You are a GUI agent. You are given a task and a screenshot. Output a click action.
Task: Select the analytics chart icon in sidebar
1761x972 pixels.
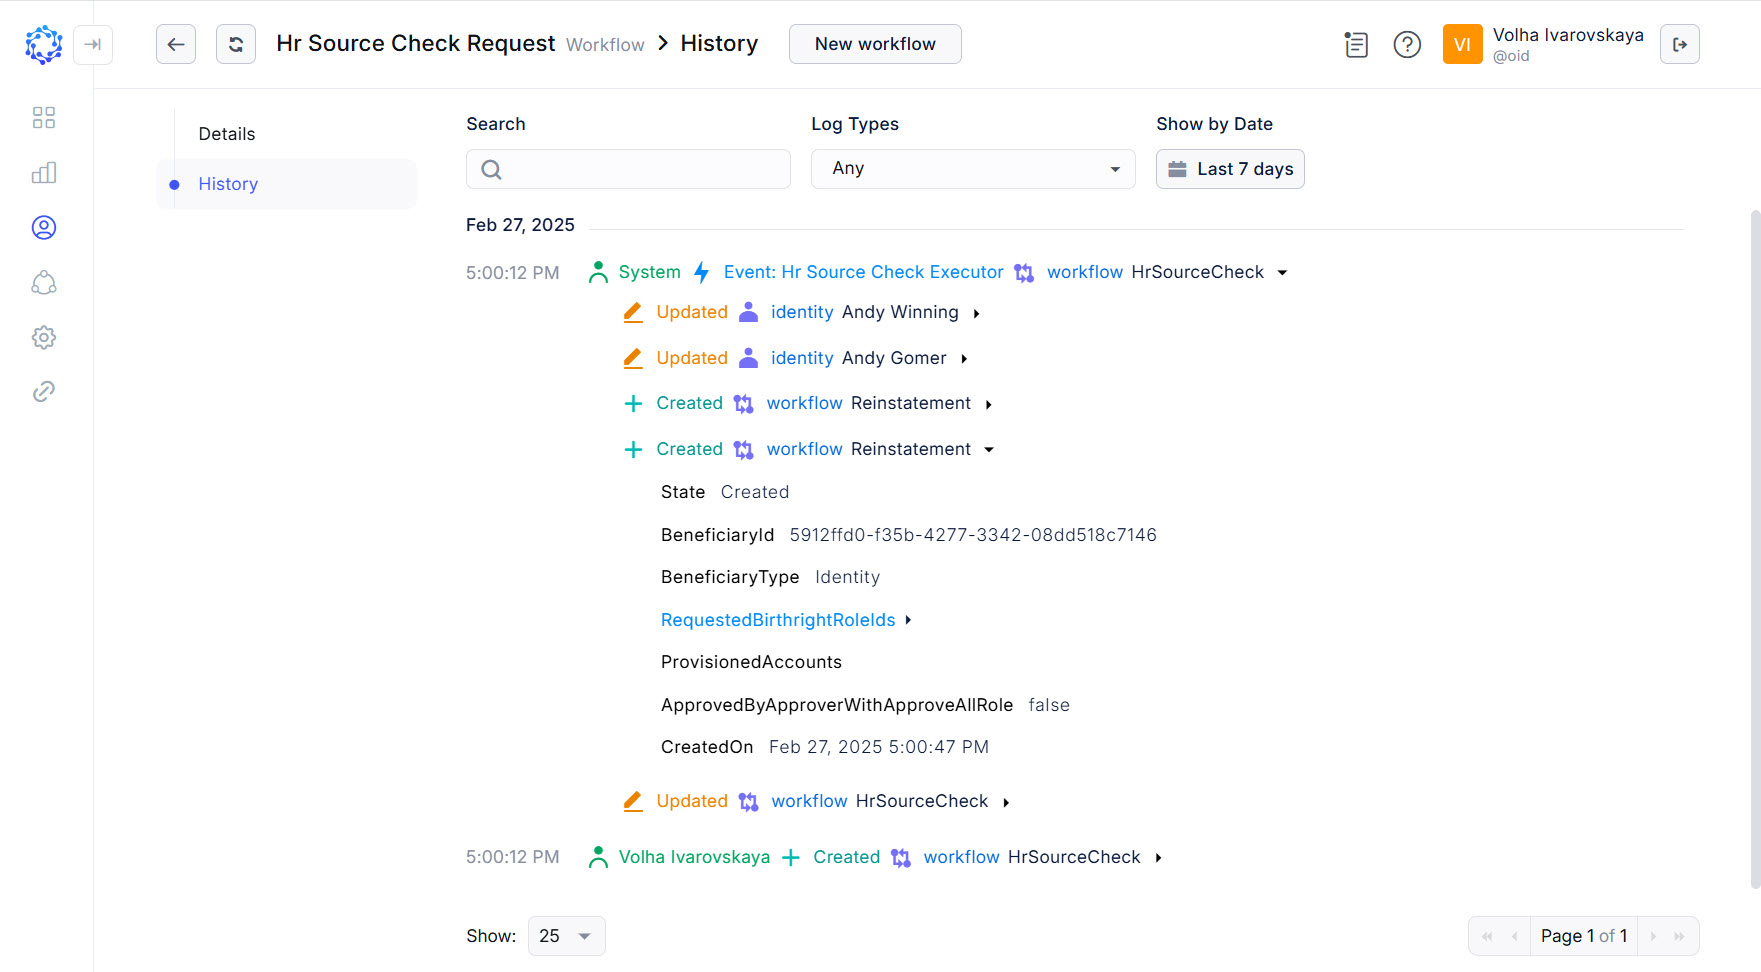[x=44, y=172]
